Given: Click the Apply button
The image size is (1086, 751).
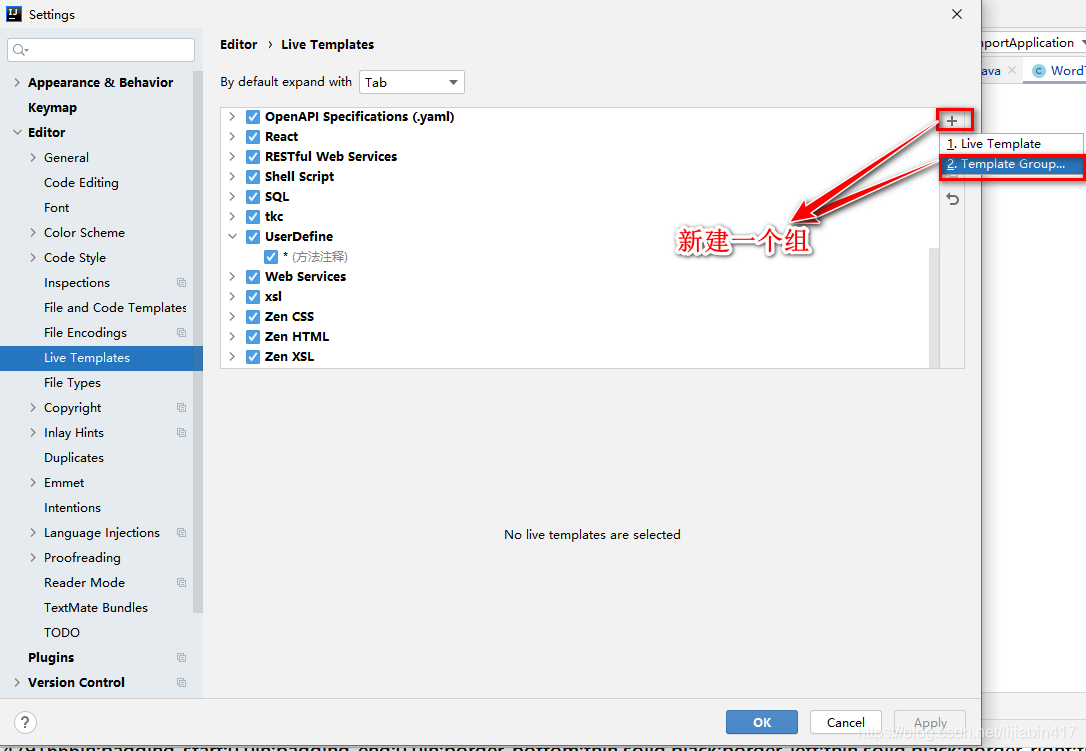Looking at the screenshot, I should 930,723.
